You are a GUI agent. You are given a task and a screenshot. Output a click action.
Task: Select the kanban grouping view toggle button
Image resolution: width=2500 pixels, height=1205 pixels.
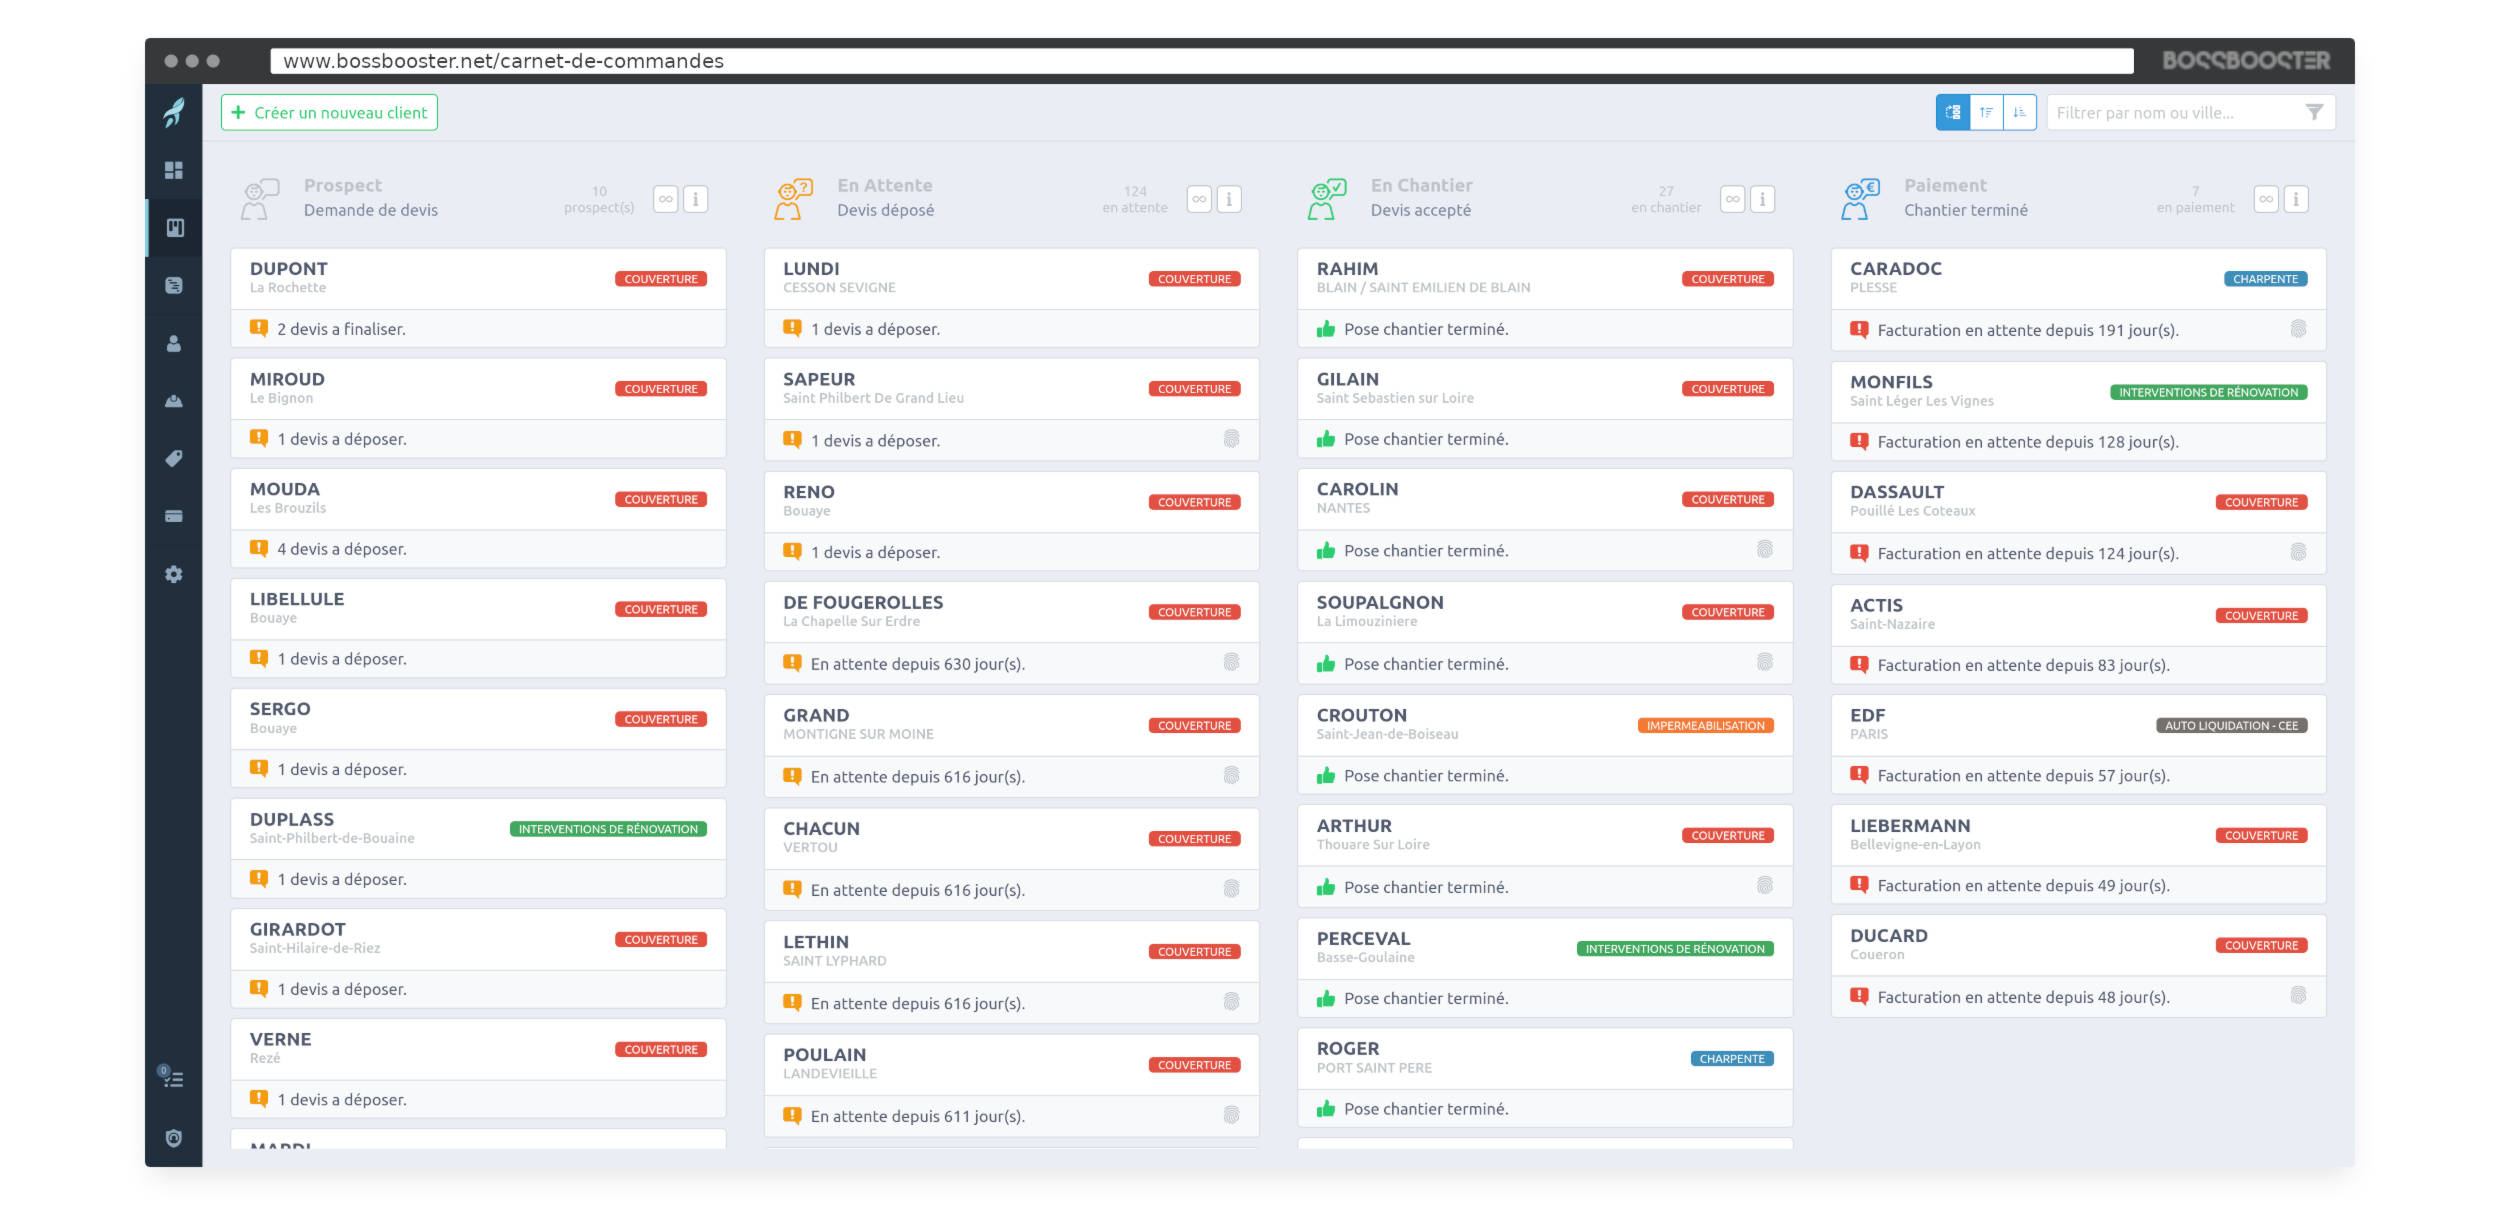(1953, 112)
